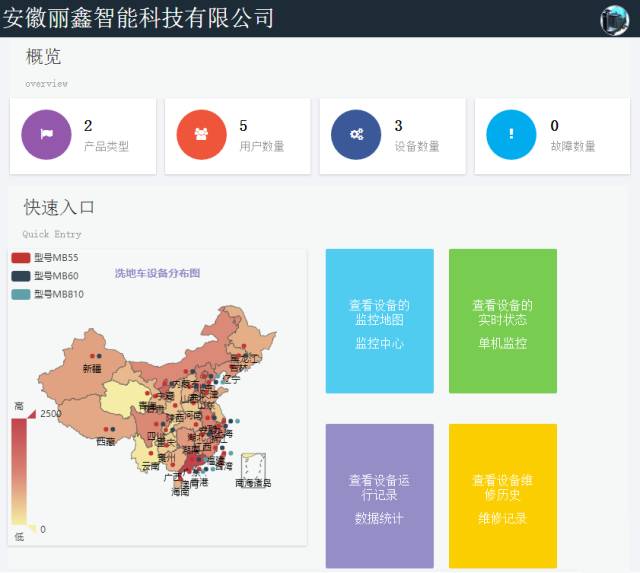The image size is (640, 573).
Task: Open the user avatar in top-right corner
Action: (613, 19)
